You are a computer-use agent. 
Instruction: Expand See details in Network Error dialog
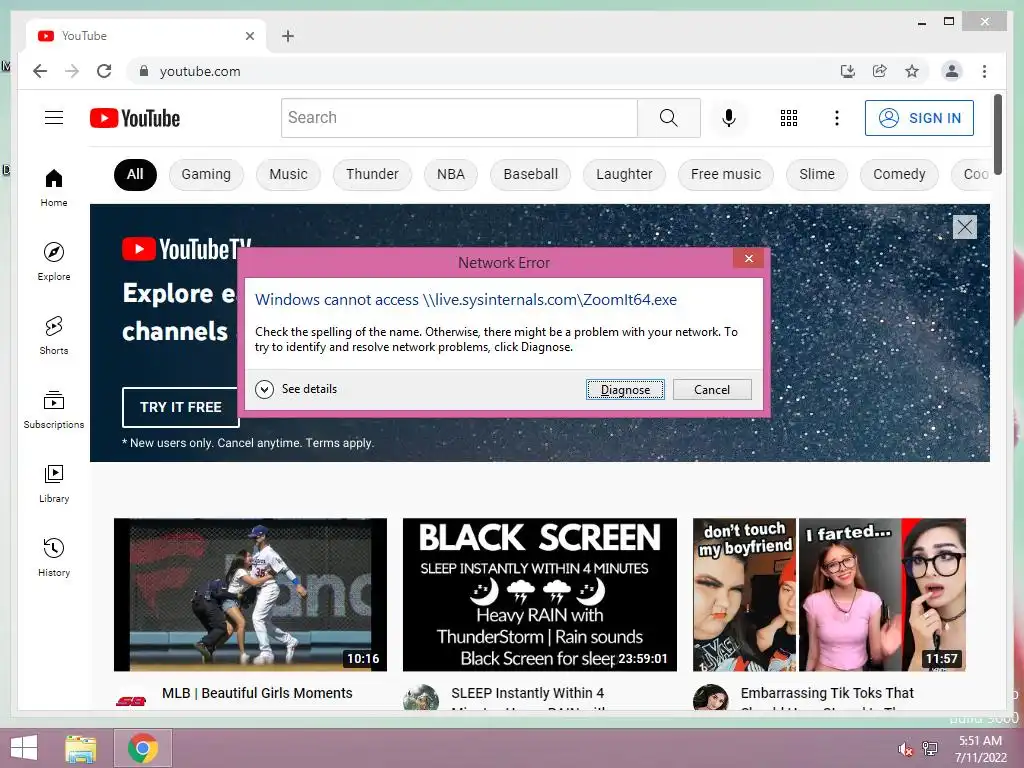coord(296,389)
